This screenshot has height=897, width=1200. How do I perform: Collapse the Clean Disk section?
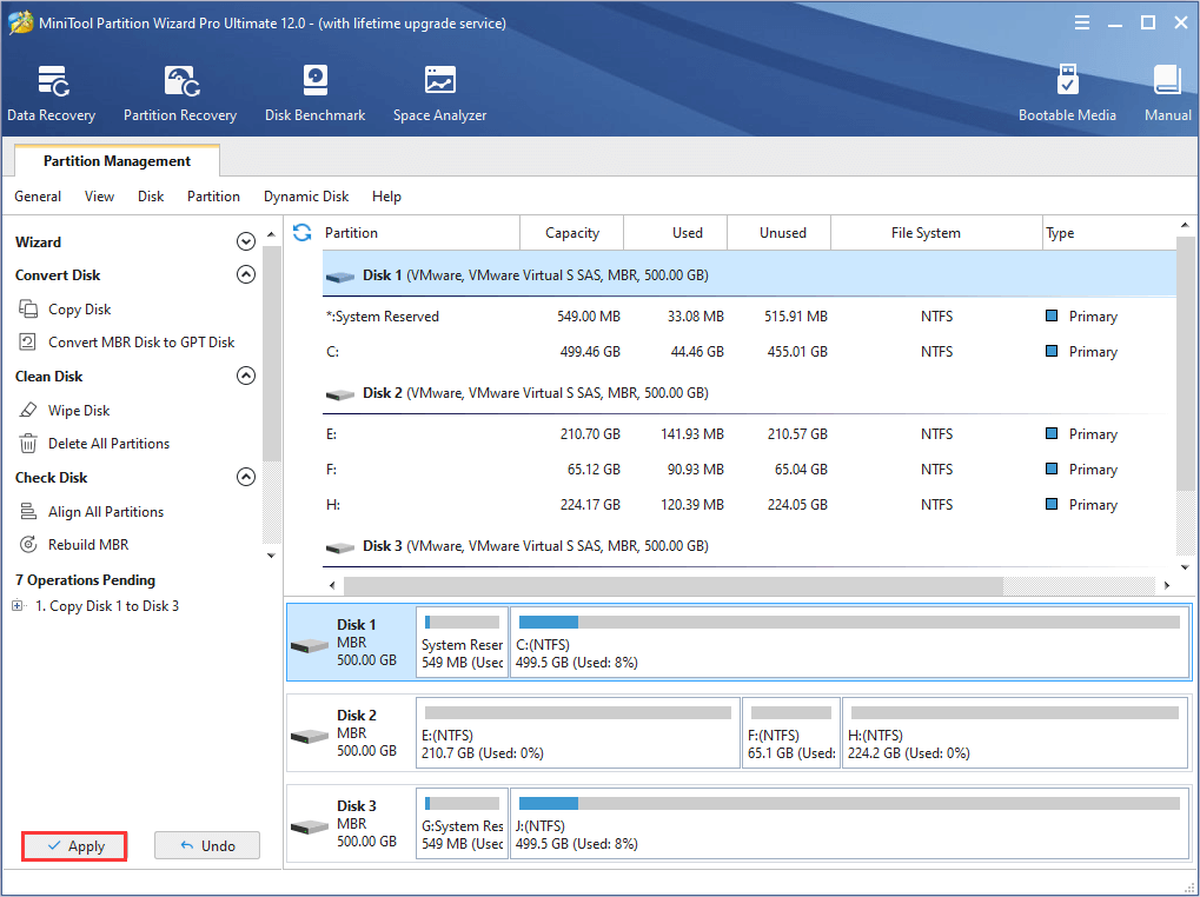(246, 376)
